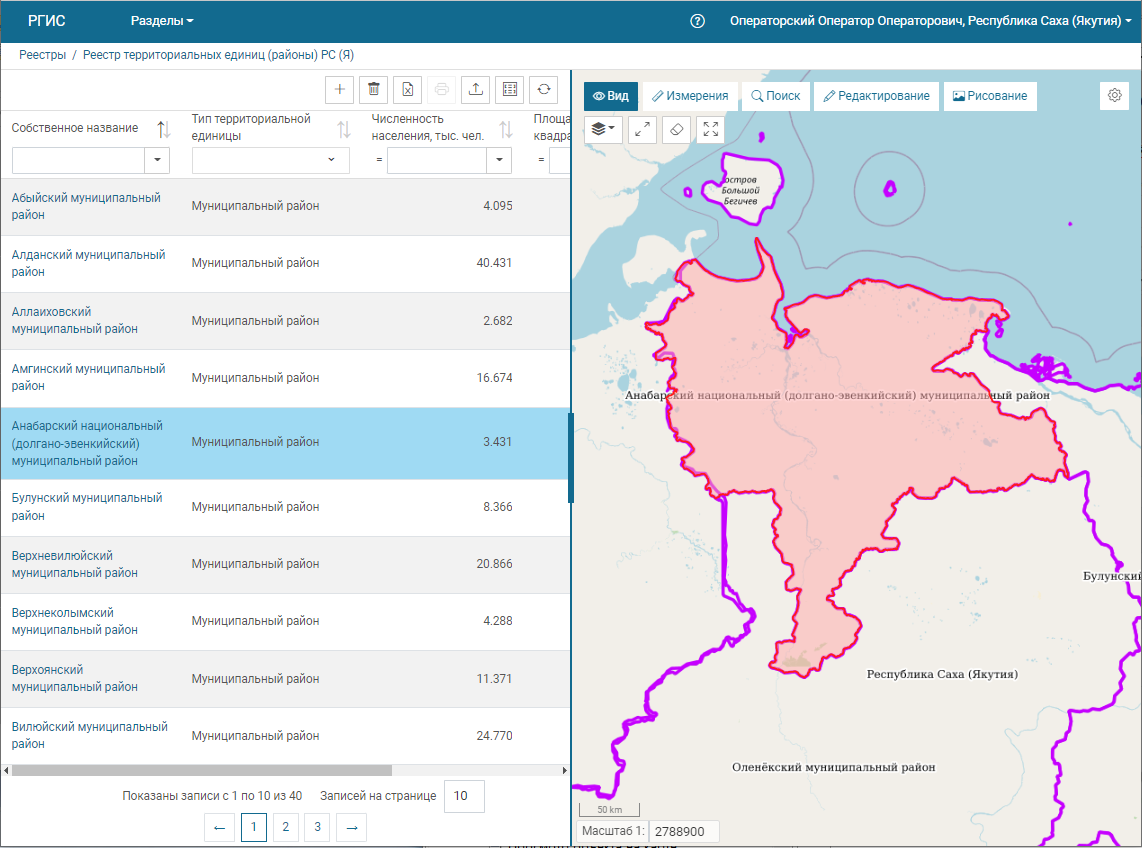This screenshot has height=848, width=1144.
Task: Open Тип территориальной единицы filter dropdown
Action: tap(331, 160)
